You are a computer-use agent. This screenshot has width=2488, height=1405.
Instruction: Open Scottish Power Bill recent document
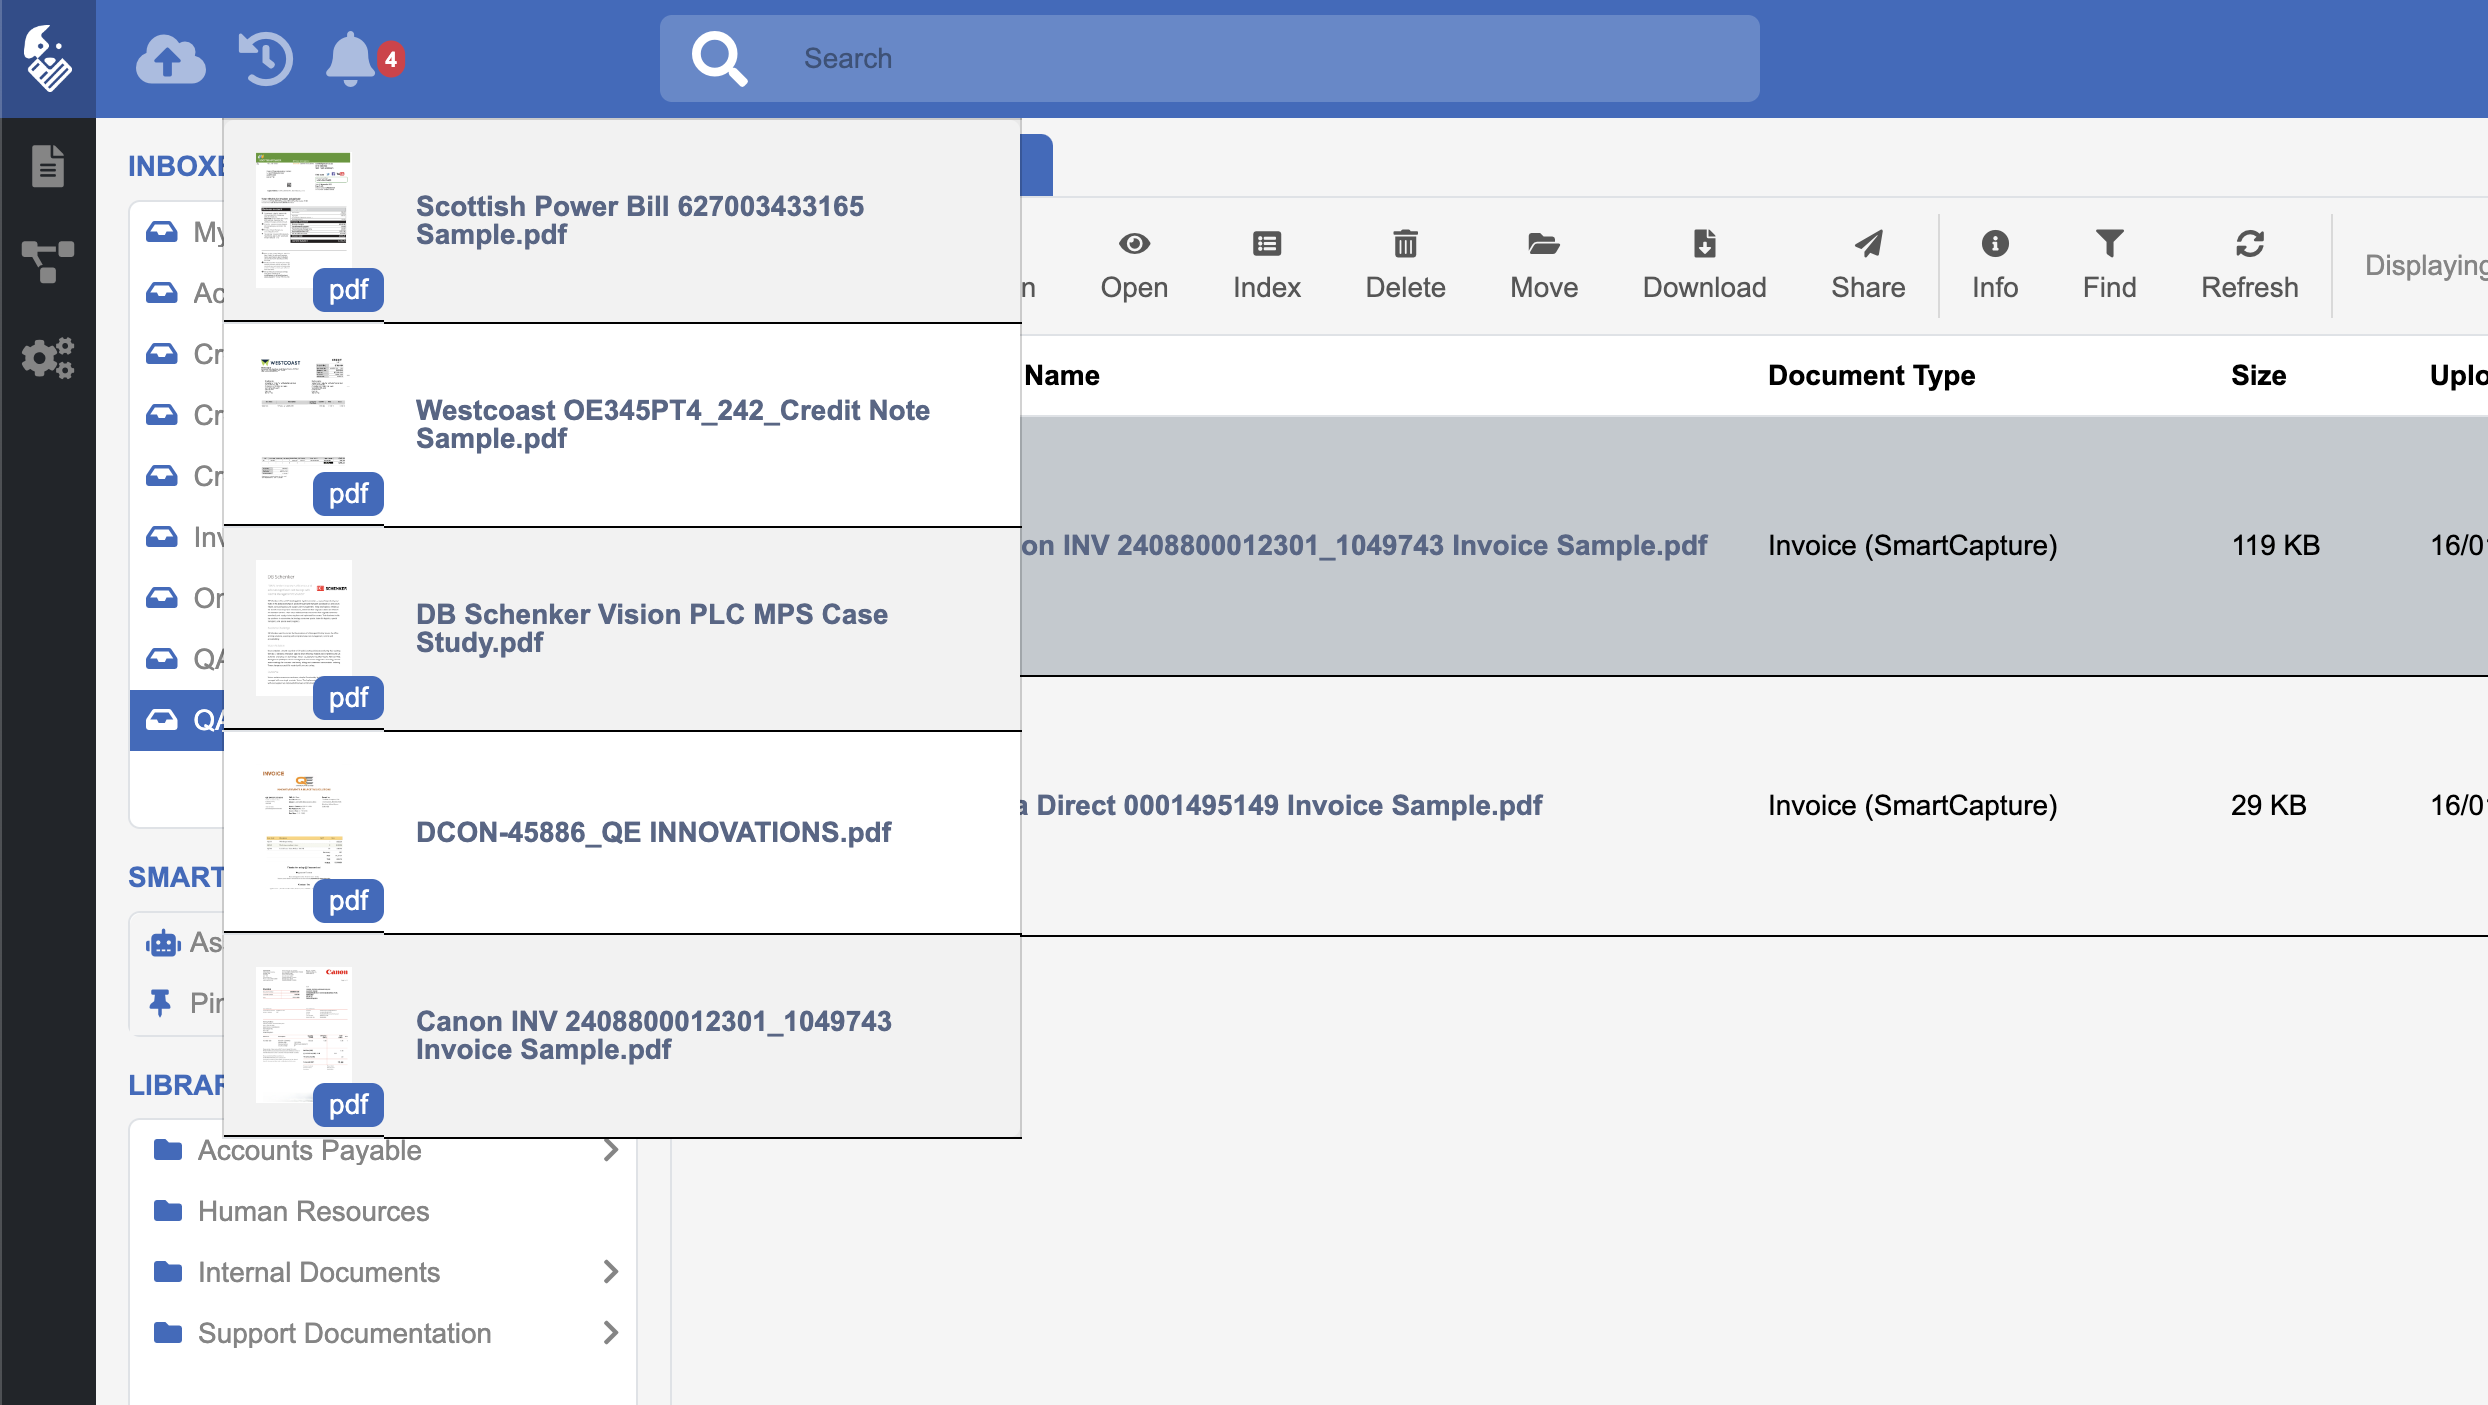click(640, 220)
